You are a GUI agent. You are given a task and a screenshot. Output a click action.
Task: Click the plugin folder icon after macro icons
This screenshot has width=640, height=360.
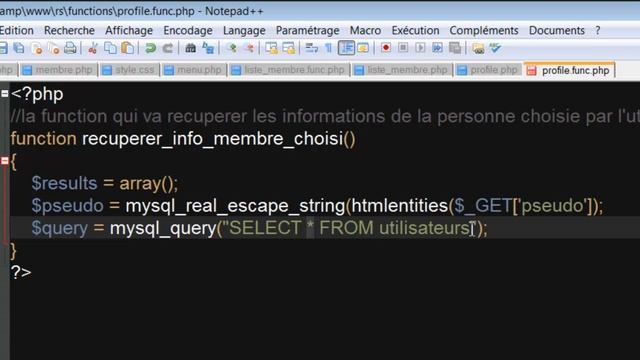tap(478, 48)
